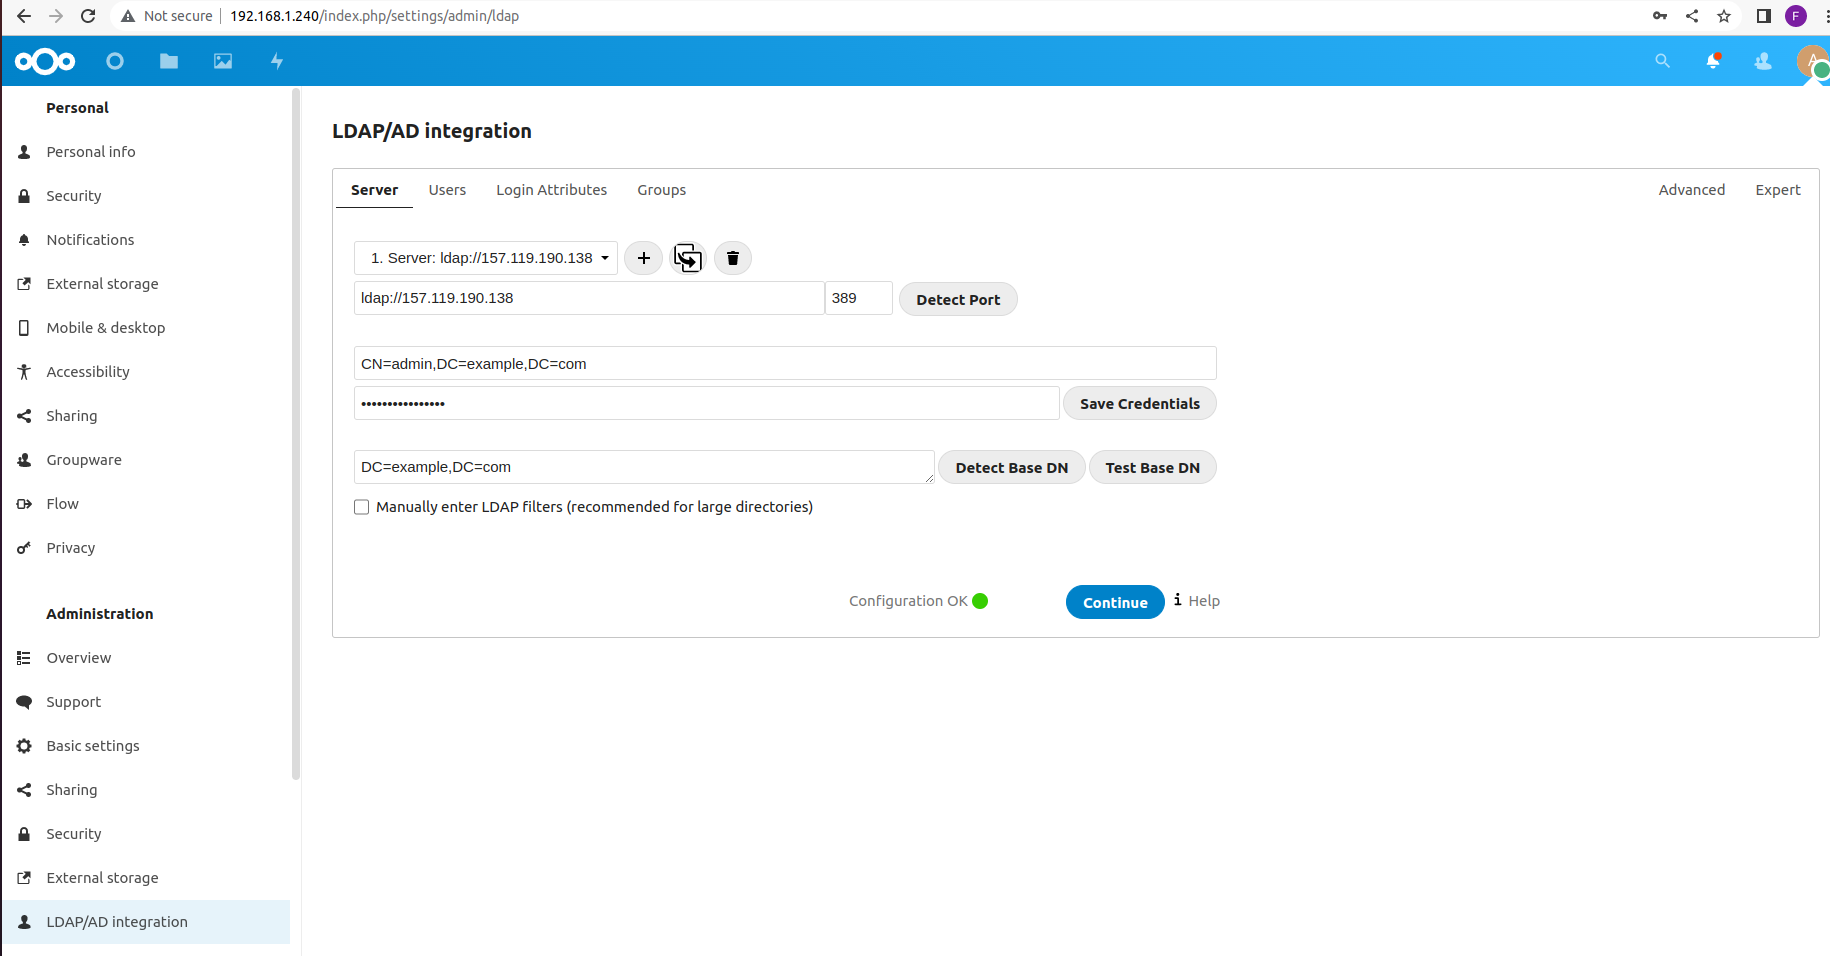Open Basic settings in Administration sidebar
Viewport: 1830px width, 956px height.
pyautogui.click(x=93, y=746)
